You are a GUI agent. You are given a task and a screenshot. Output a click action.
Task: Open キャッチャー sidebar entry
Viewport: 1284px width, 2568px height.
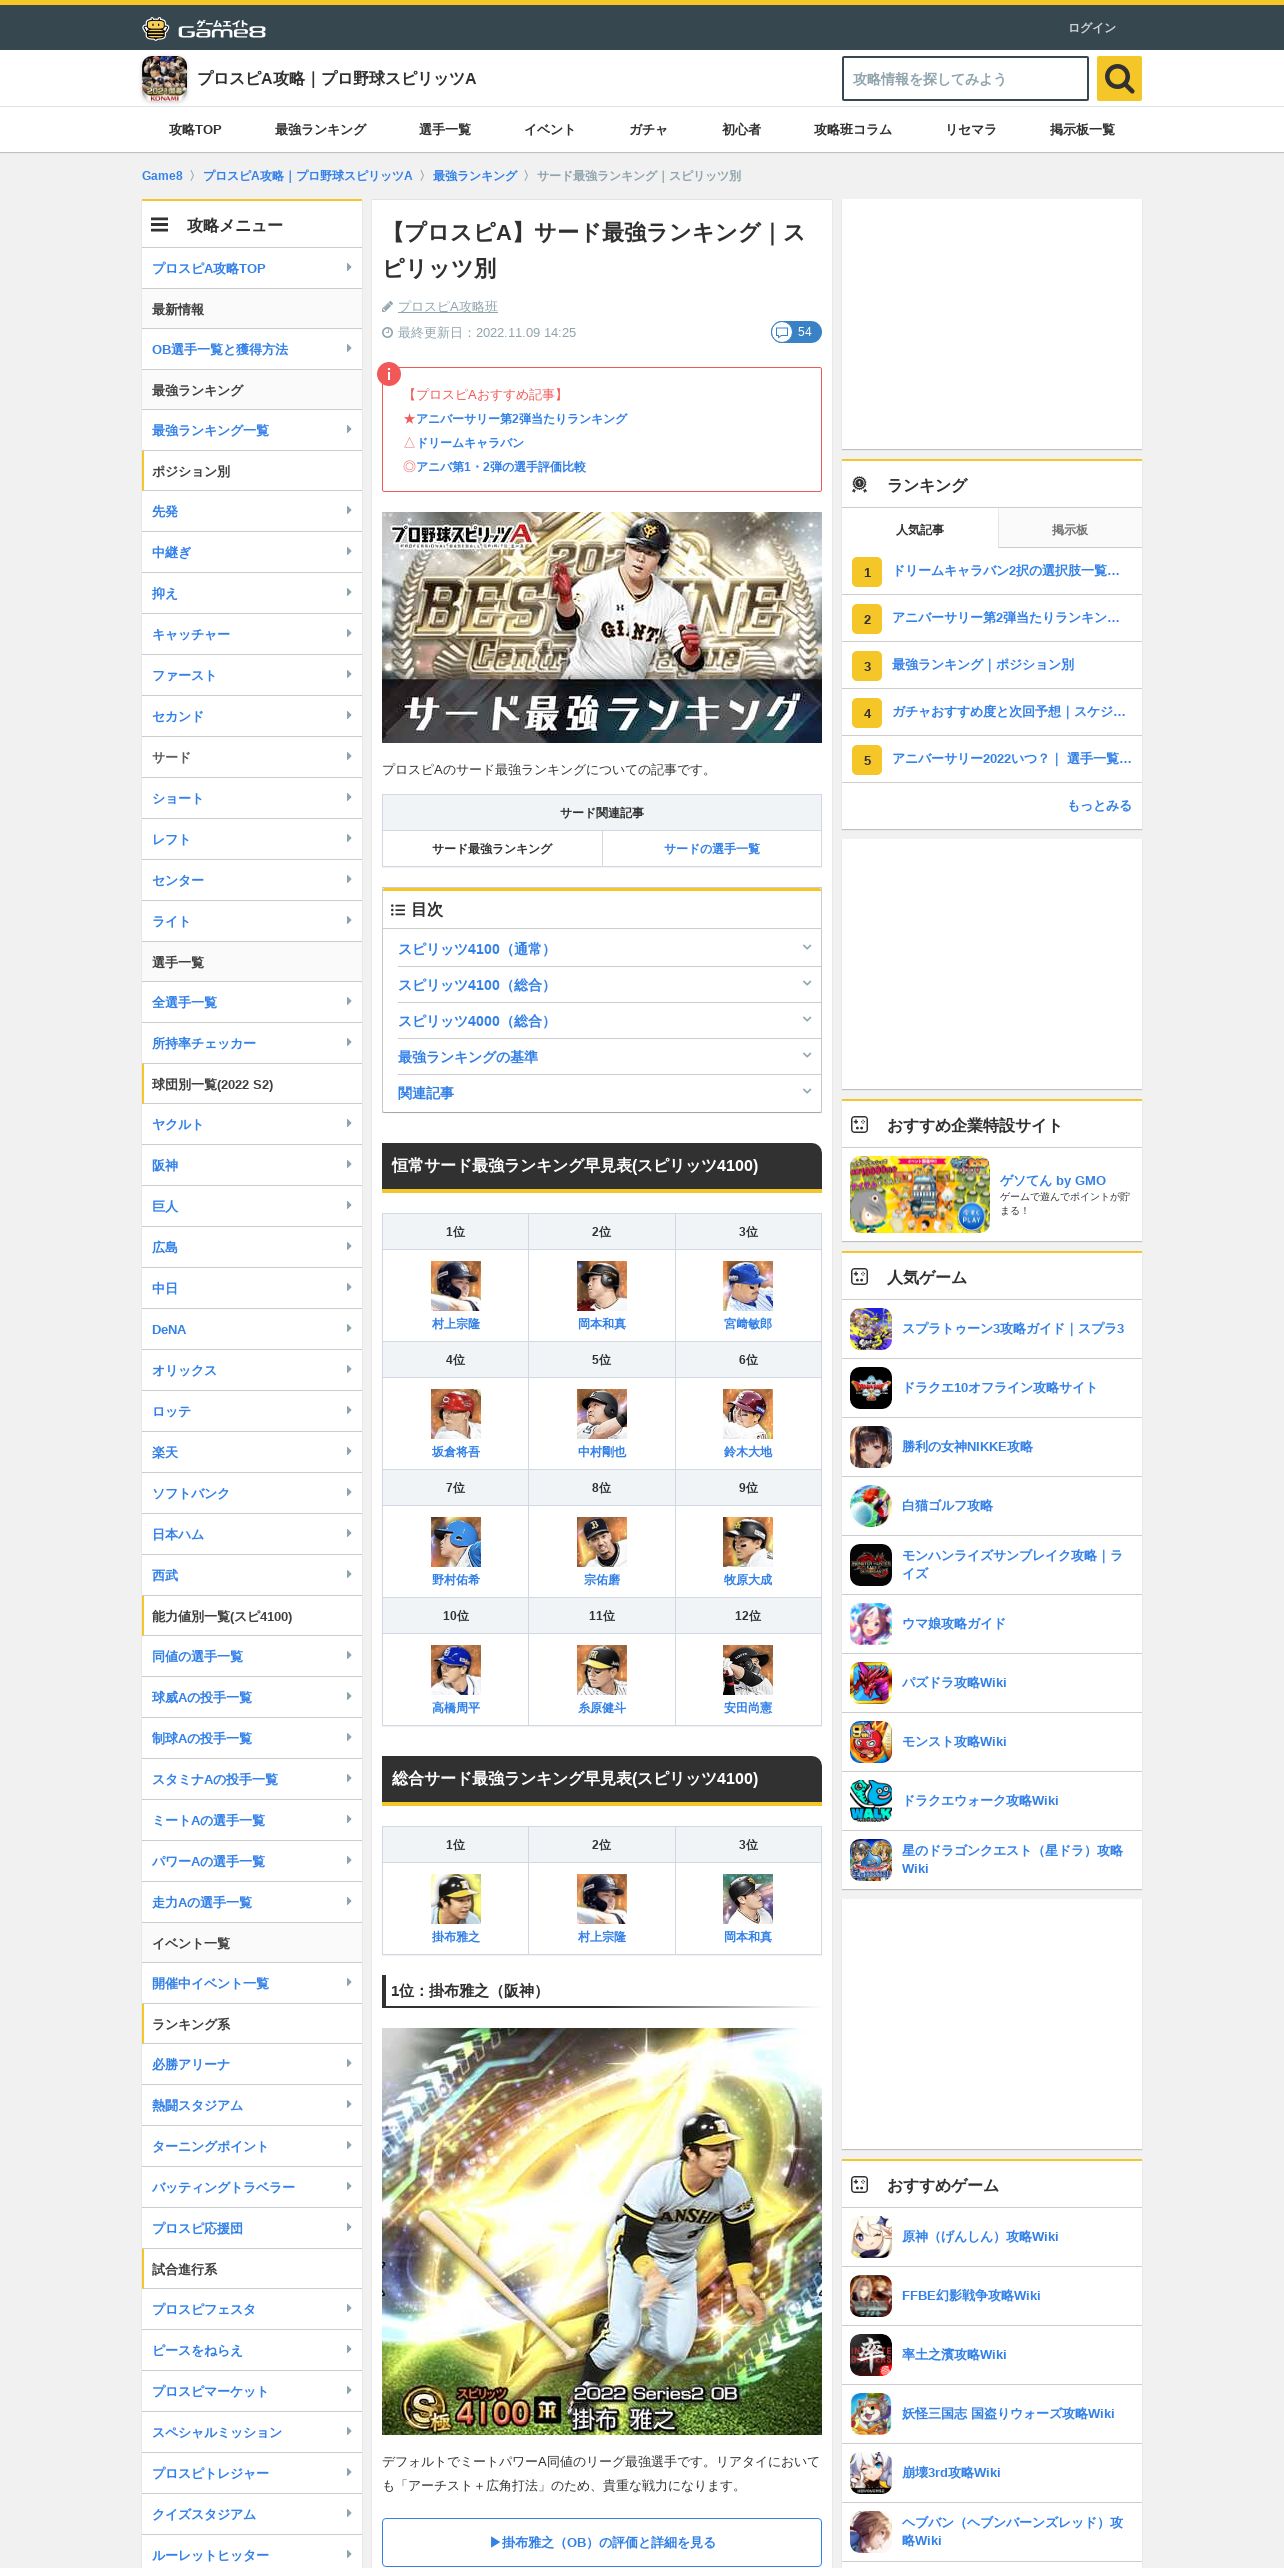[252, 634]
